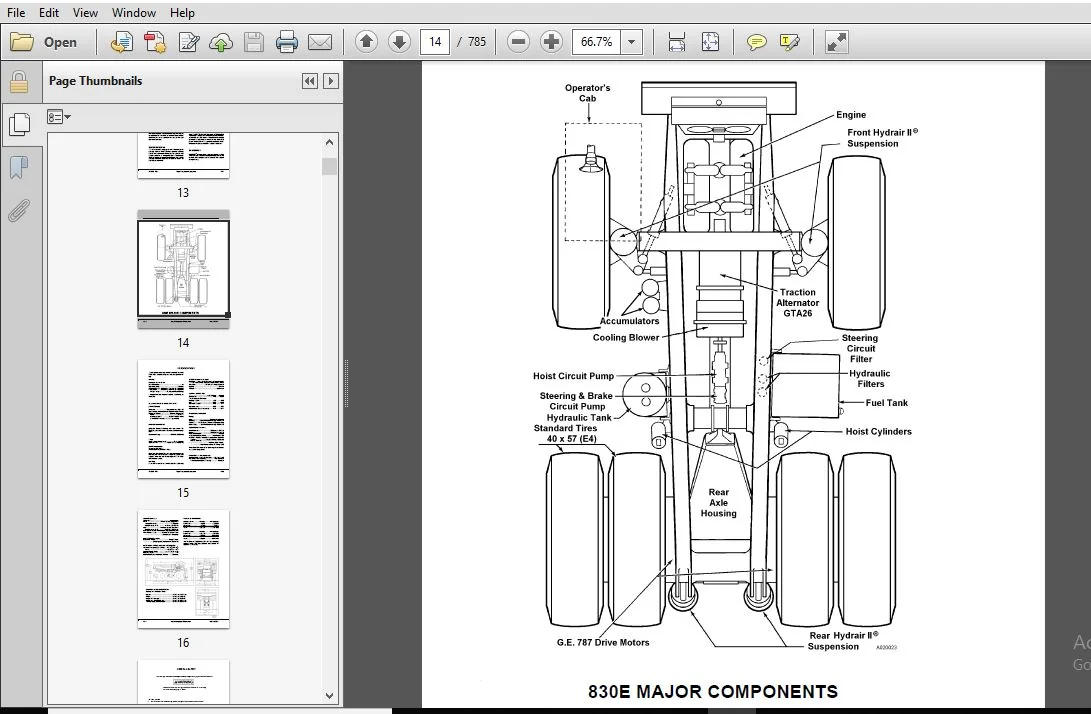Select the page 13 thumbnail
Screen dimensions: 1091x714
click(183, 156)
